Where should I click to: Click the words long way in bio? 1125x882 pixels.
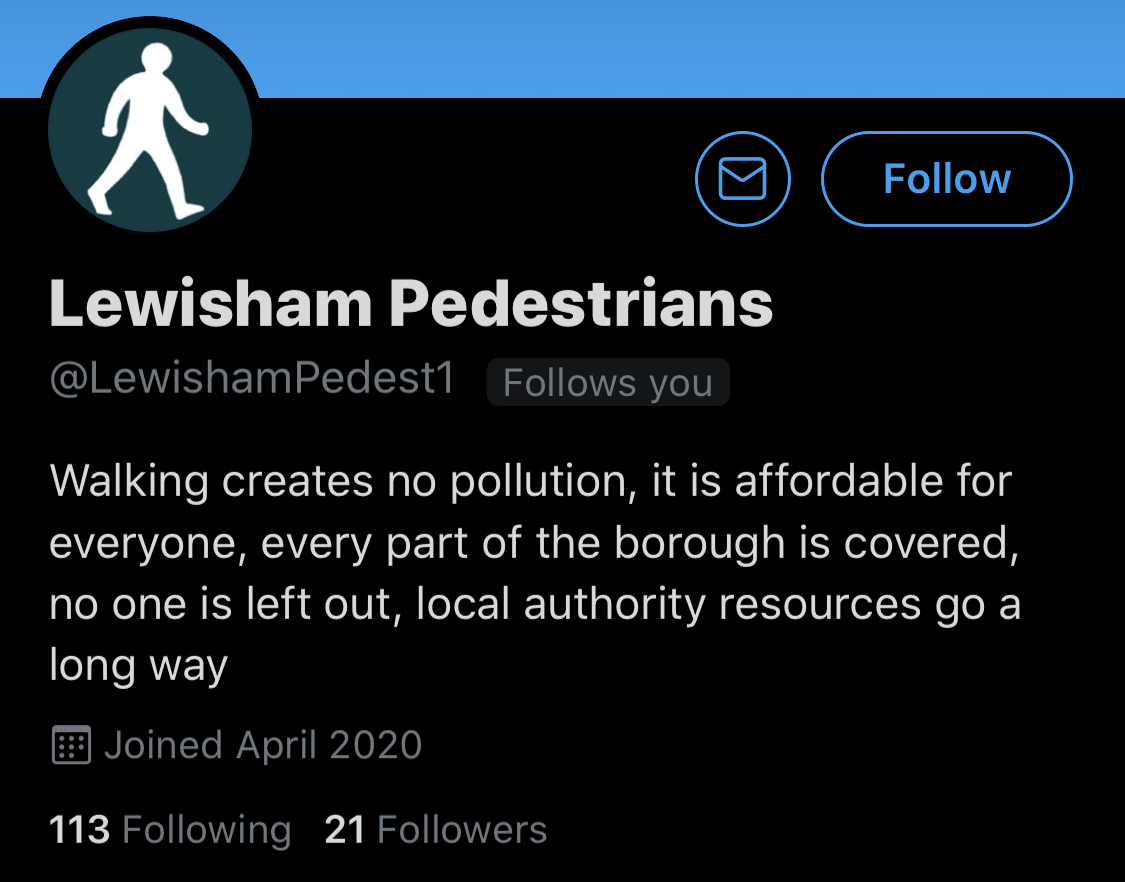pos(139,665)
